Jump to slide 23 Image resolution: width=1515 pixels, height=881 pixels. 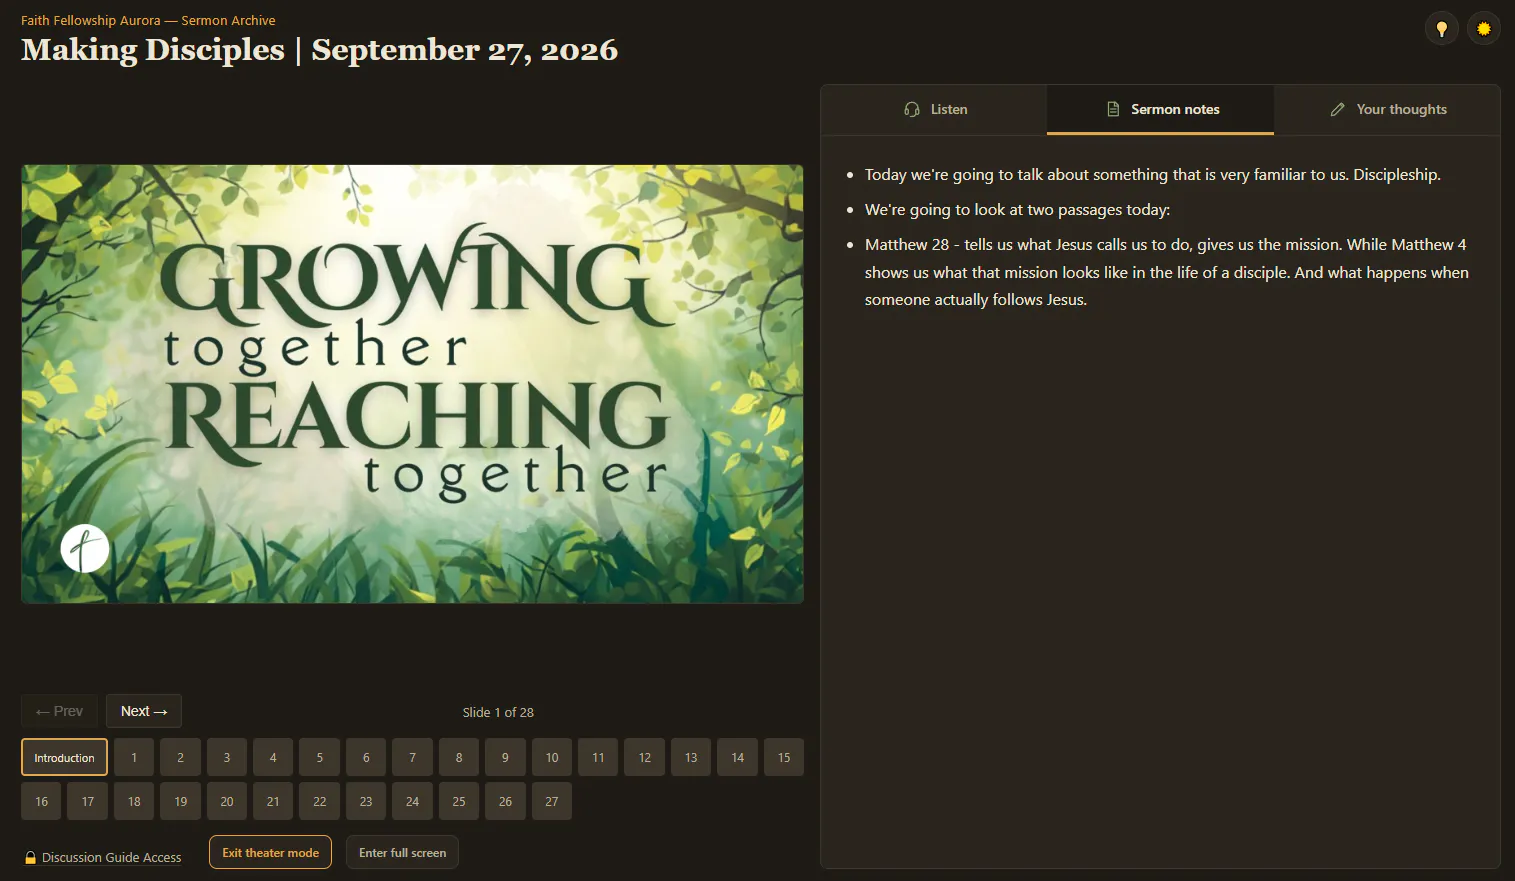click(x=366, y=801)
